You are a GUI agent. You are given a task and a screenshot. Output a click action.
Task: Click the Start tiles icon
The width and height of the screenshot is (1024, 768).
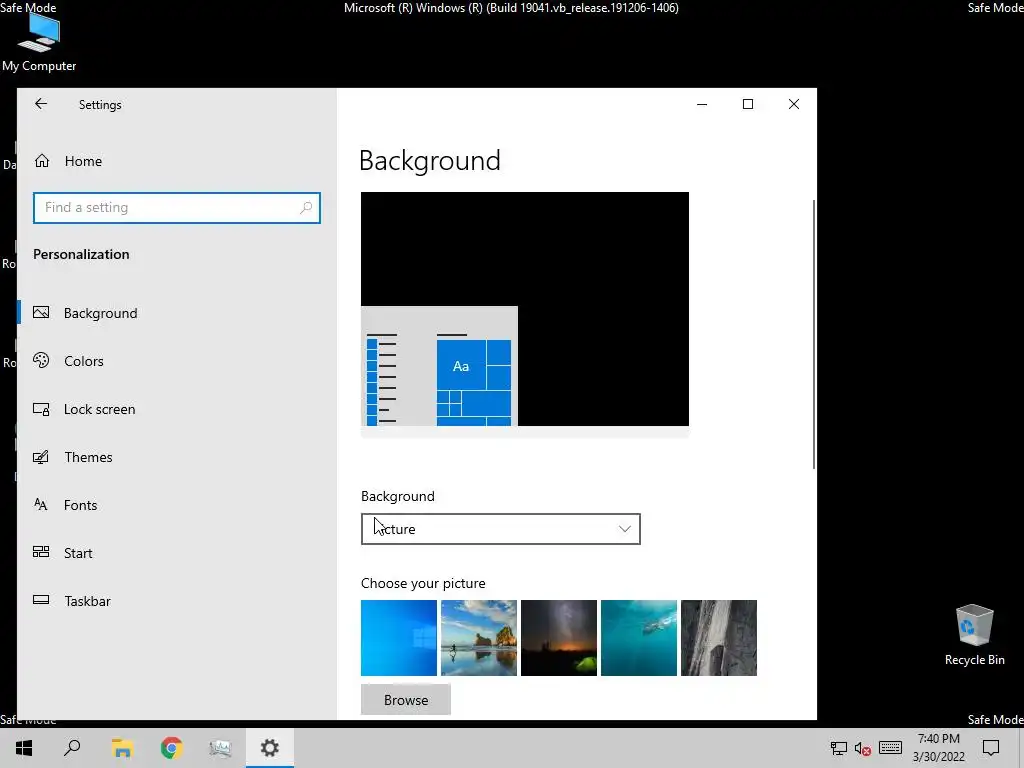(41, 552)
